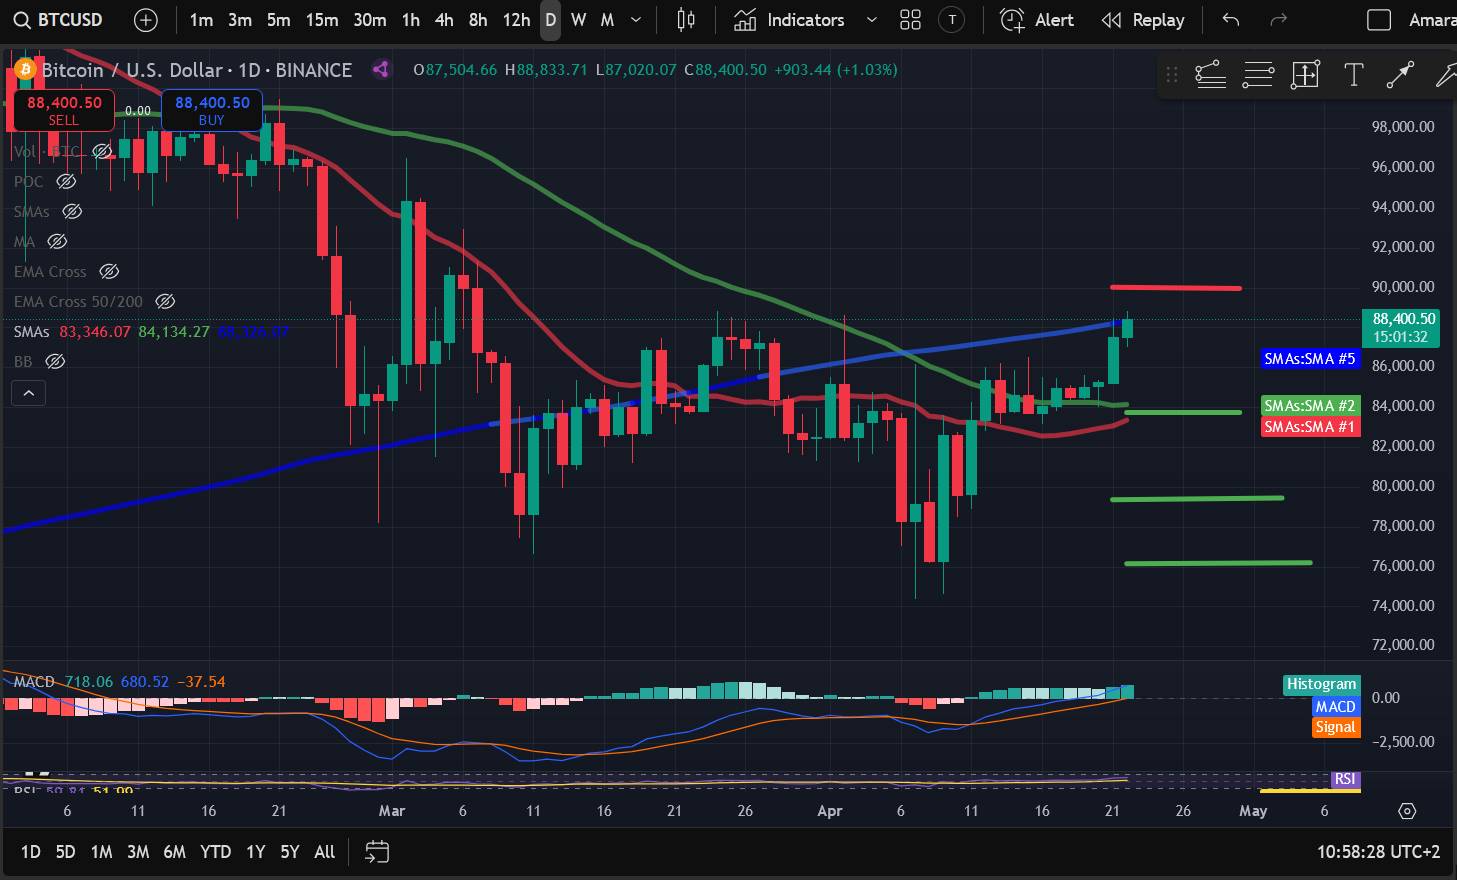Screen dimensions: 1457x880
Task: Click the orange Signal label in MACD pane
Action: pos(1336,727)
